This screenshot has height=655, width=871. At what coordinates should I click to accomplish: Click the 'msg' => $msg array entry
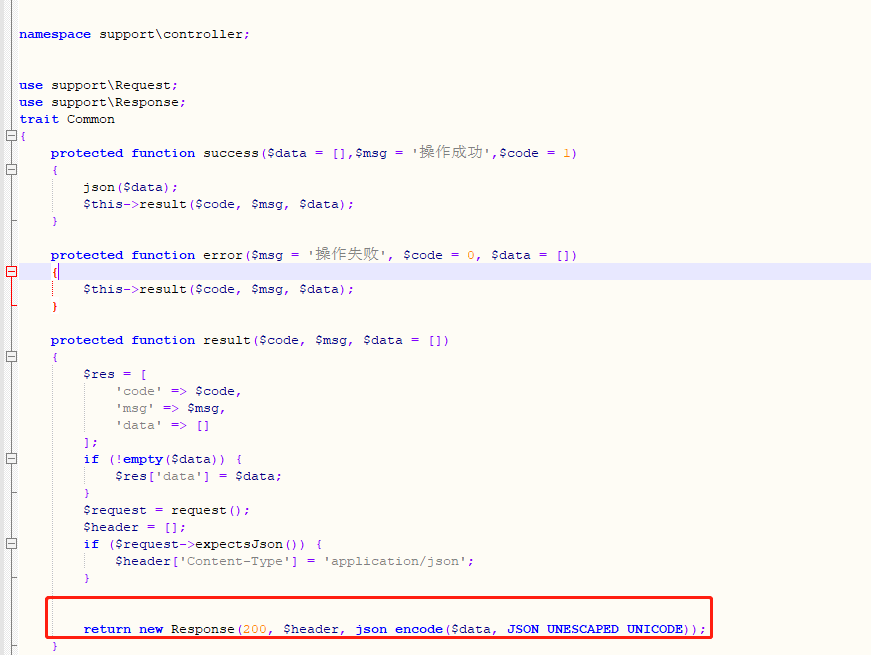pyautogui.click(x=170, y=408)
